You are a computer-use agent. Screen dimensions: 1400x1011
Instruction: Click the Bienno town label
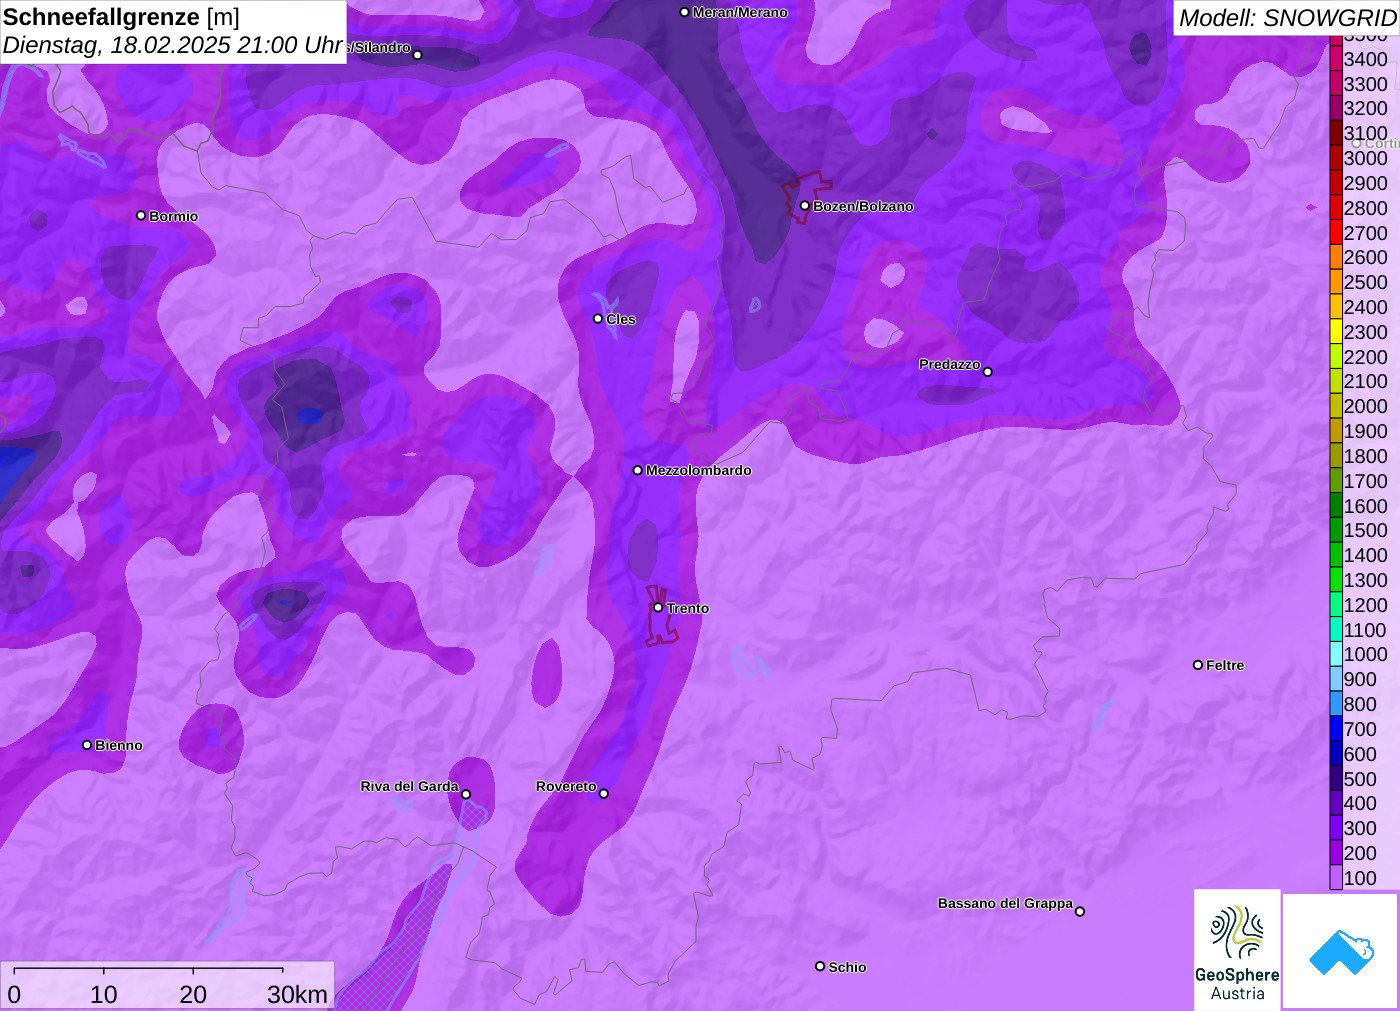click(118, 745)
